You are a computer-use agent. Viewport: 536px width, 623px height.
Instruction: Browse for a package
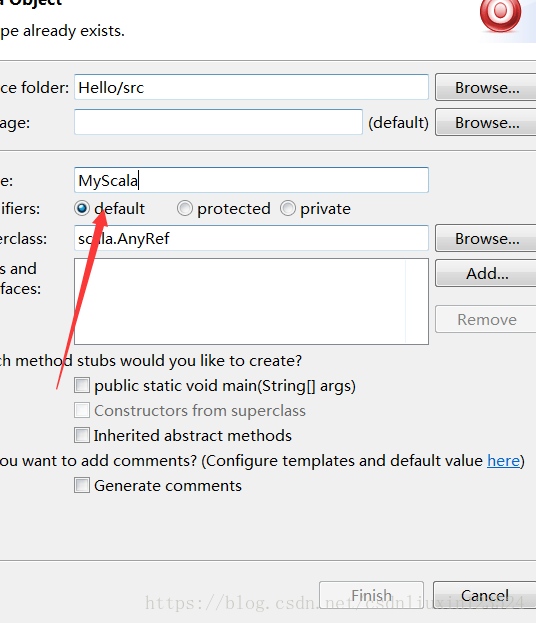click(486, 122)
